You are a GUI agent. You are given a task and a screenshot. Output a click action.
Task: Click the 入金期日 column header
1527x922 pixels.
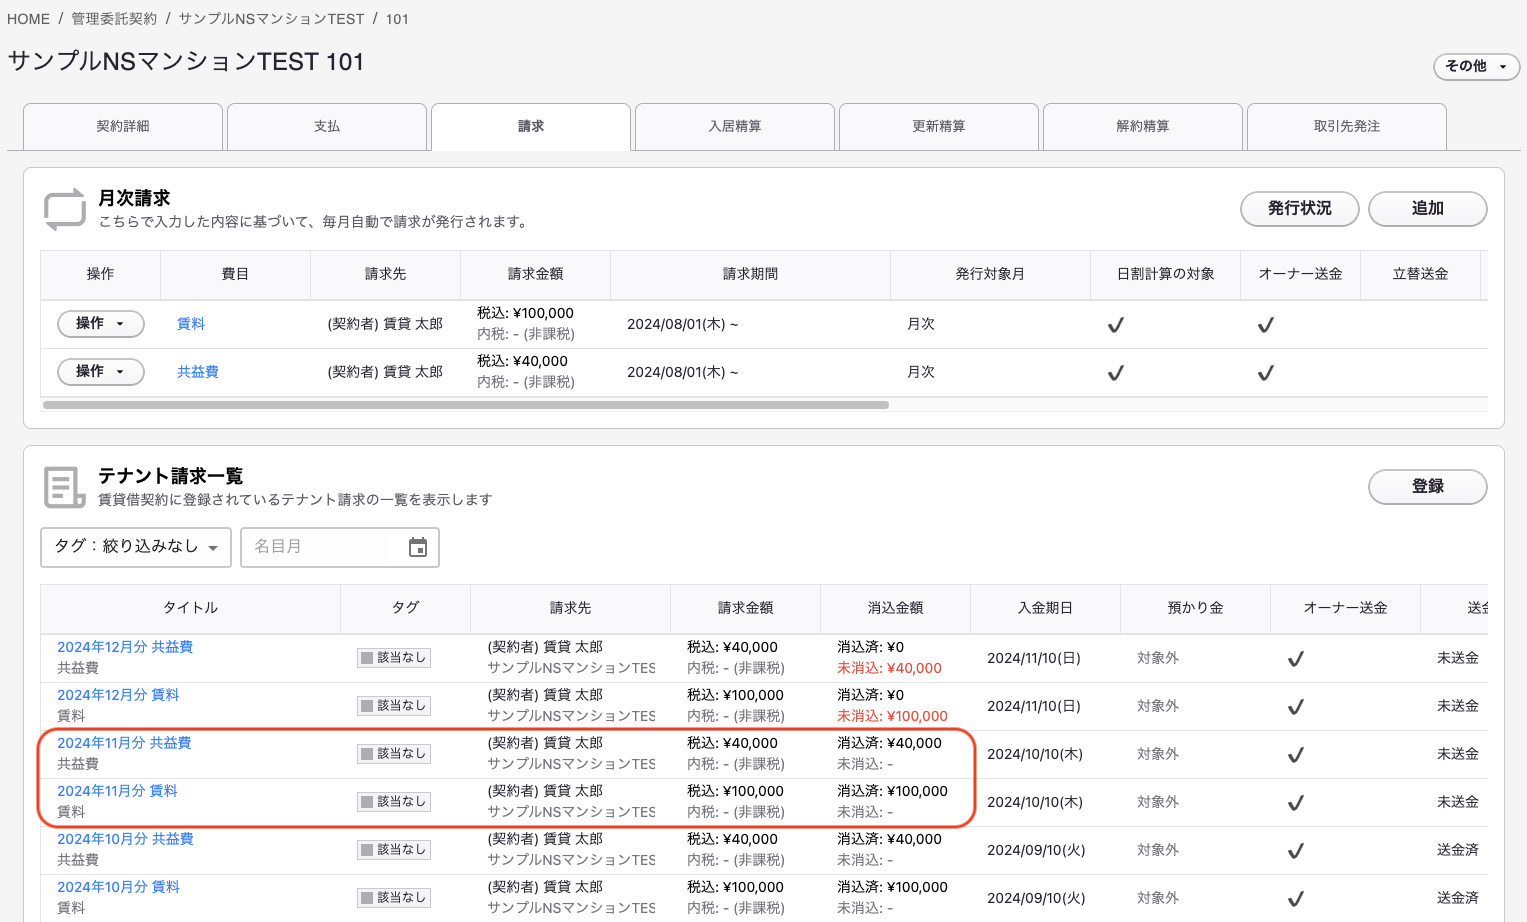tap(1045, 608)
